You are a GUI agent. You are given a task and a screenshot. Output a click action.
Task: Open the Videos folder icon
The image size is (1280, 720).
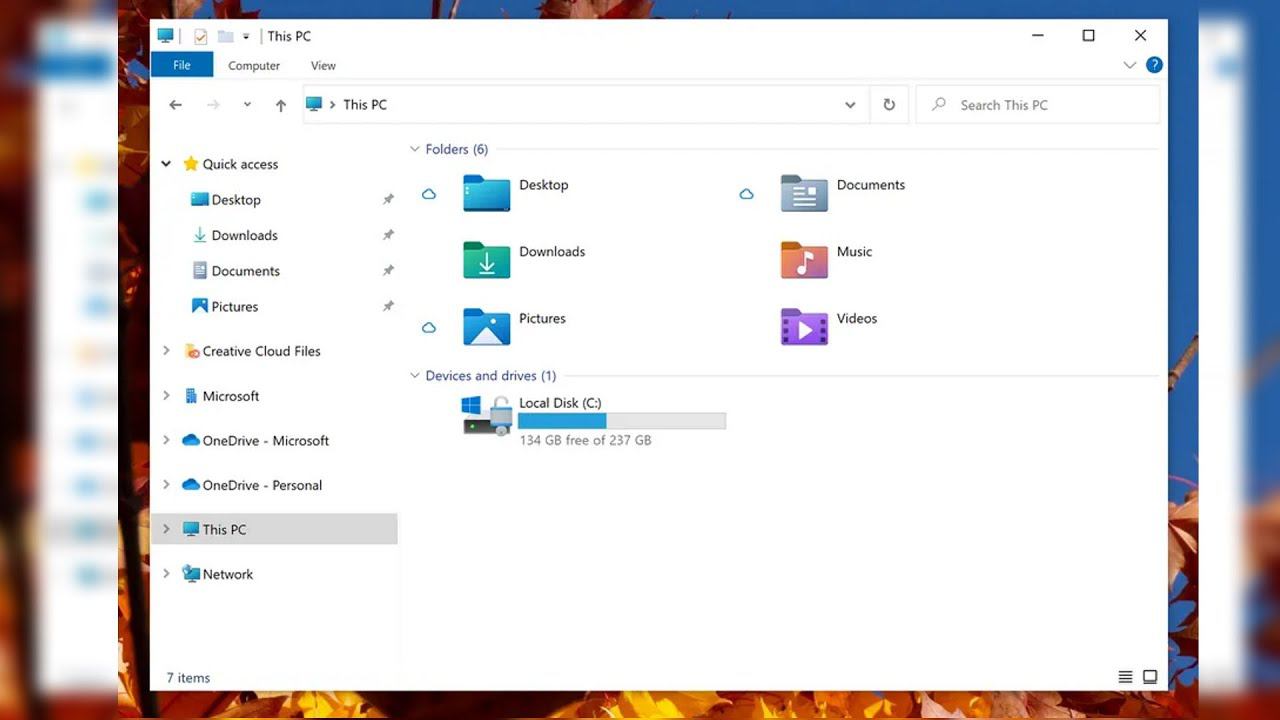(x=804, y=327)
